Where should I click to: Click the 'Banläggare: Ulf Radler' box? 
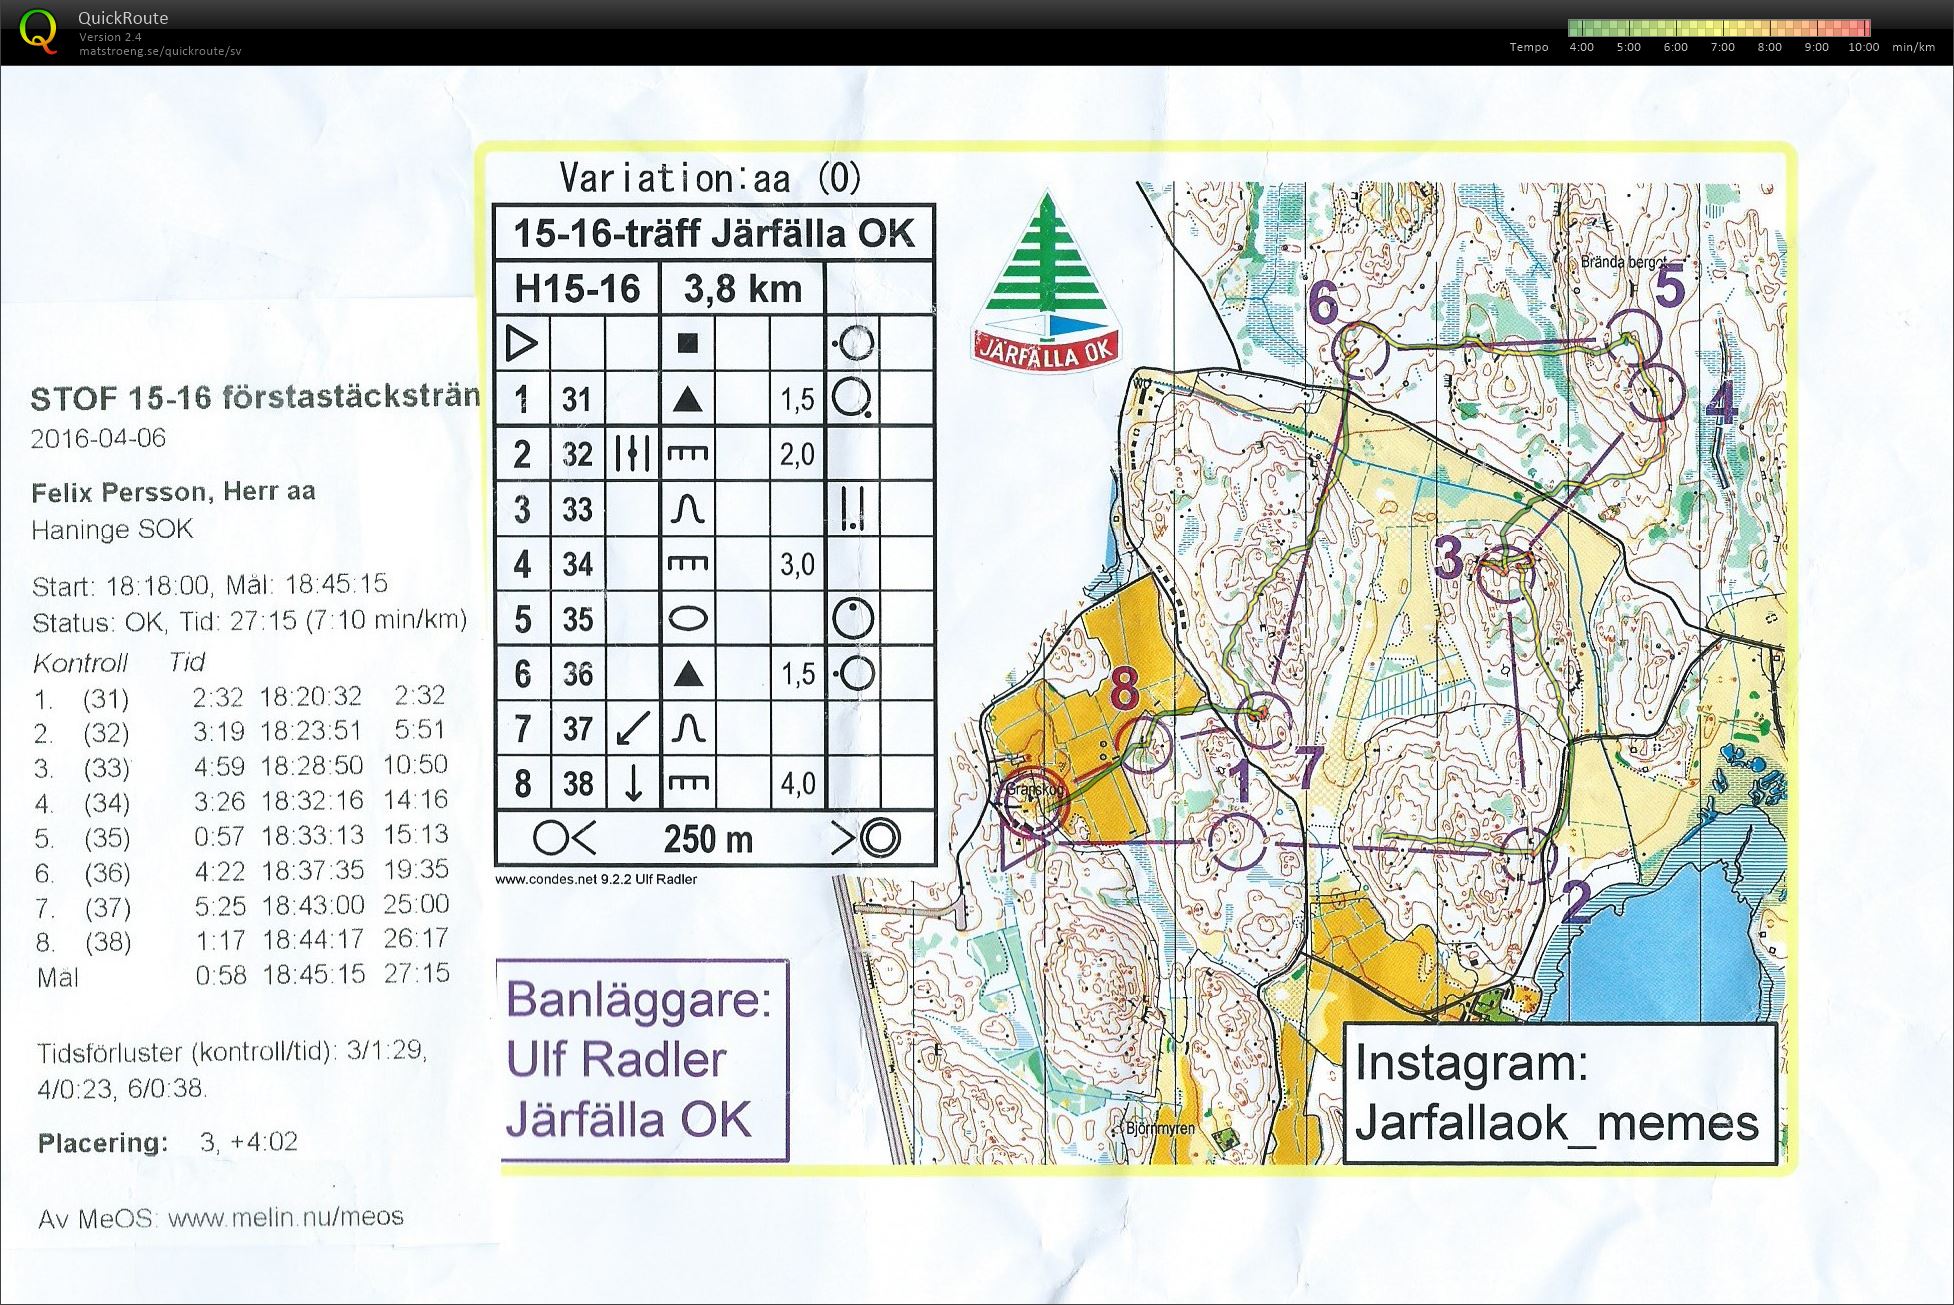click(x=641, y=1061)
